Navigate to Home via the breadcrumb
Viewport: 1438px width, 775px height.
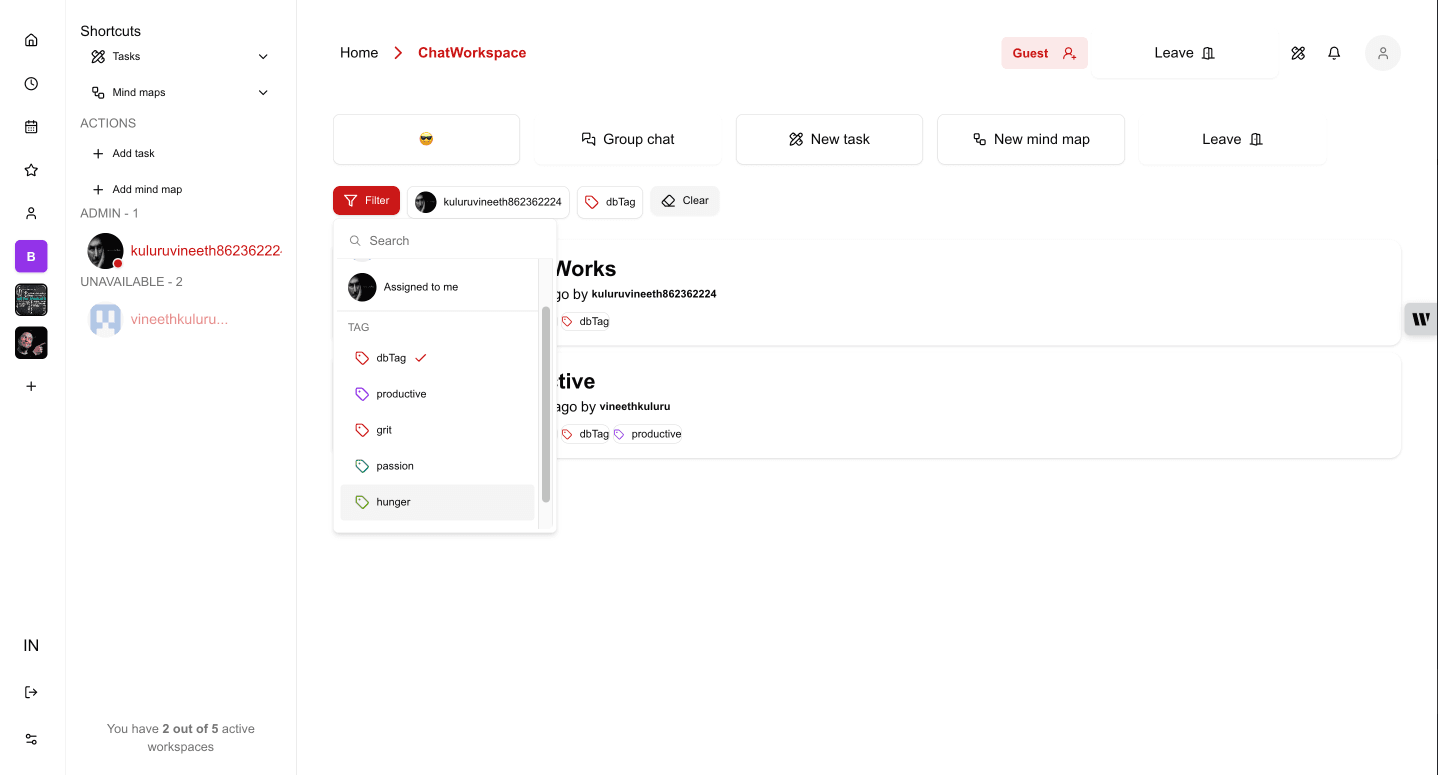(x=358, y=52)
